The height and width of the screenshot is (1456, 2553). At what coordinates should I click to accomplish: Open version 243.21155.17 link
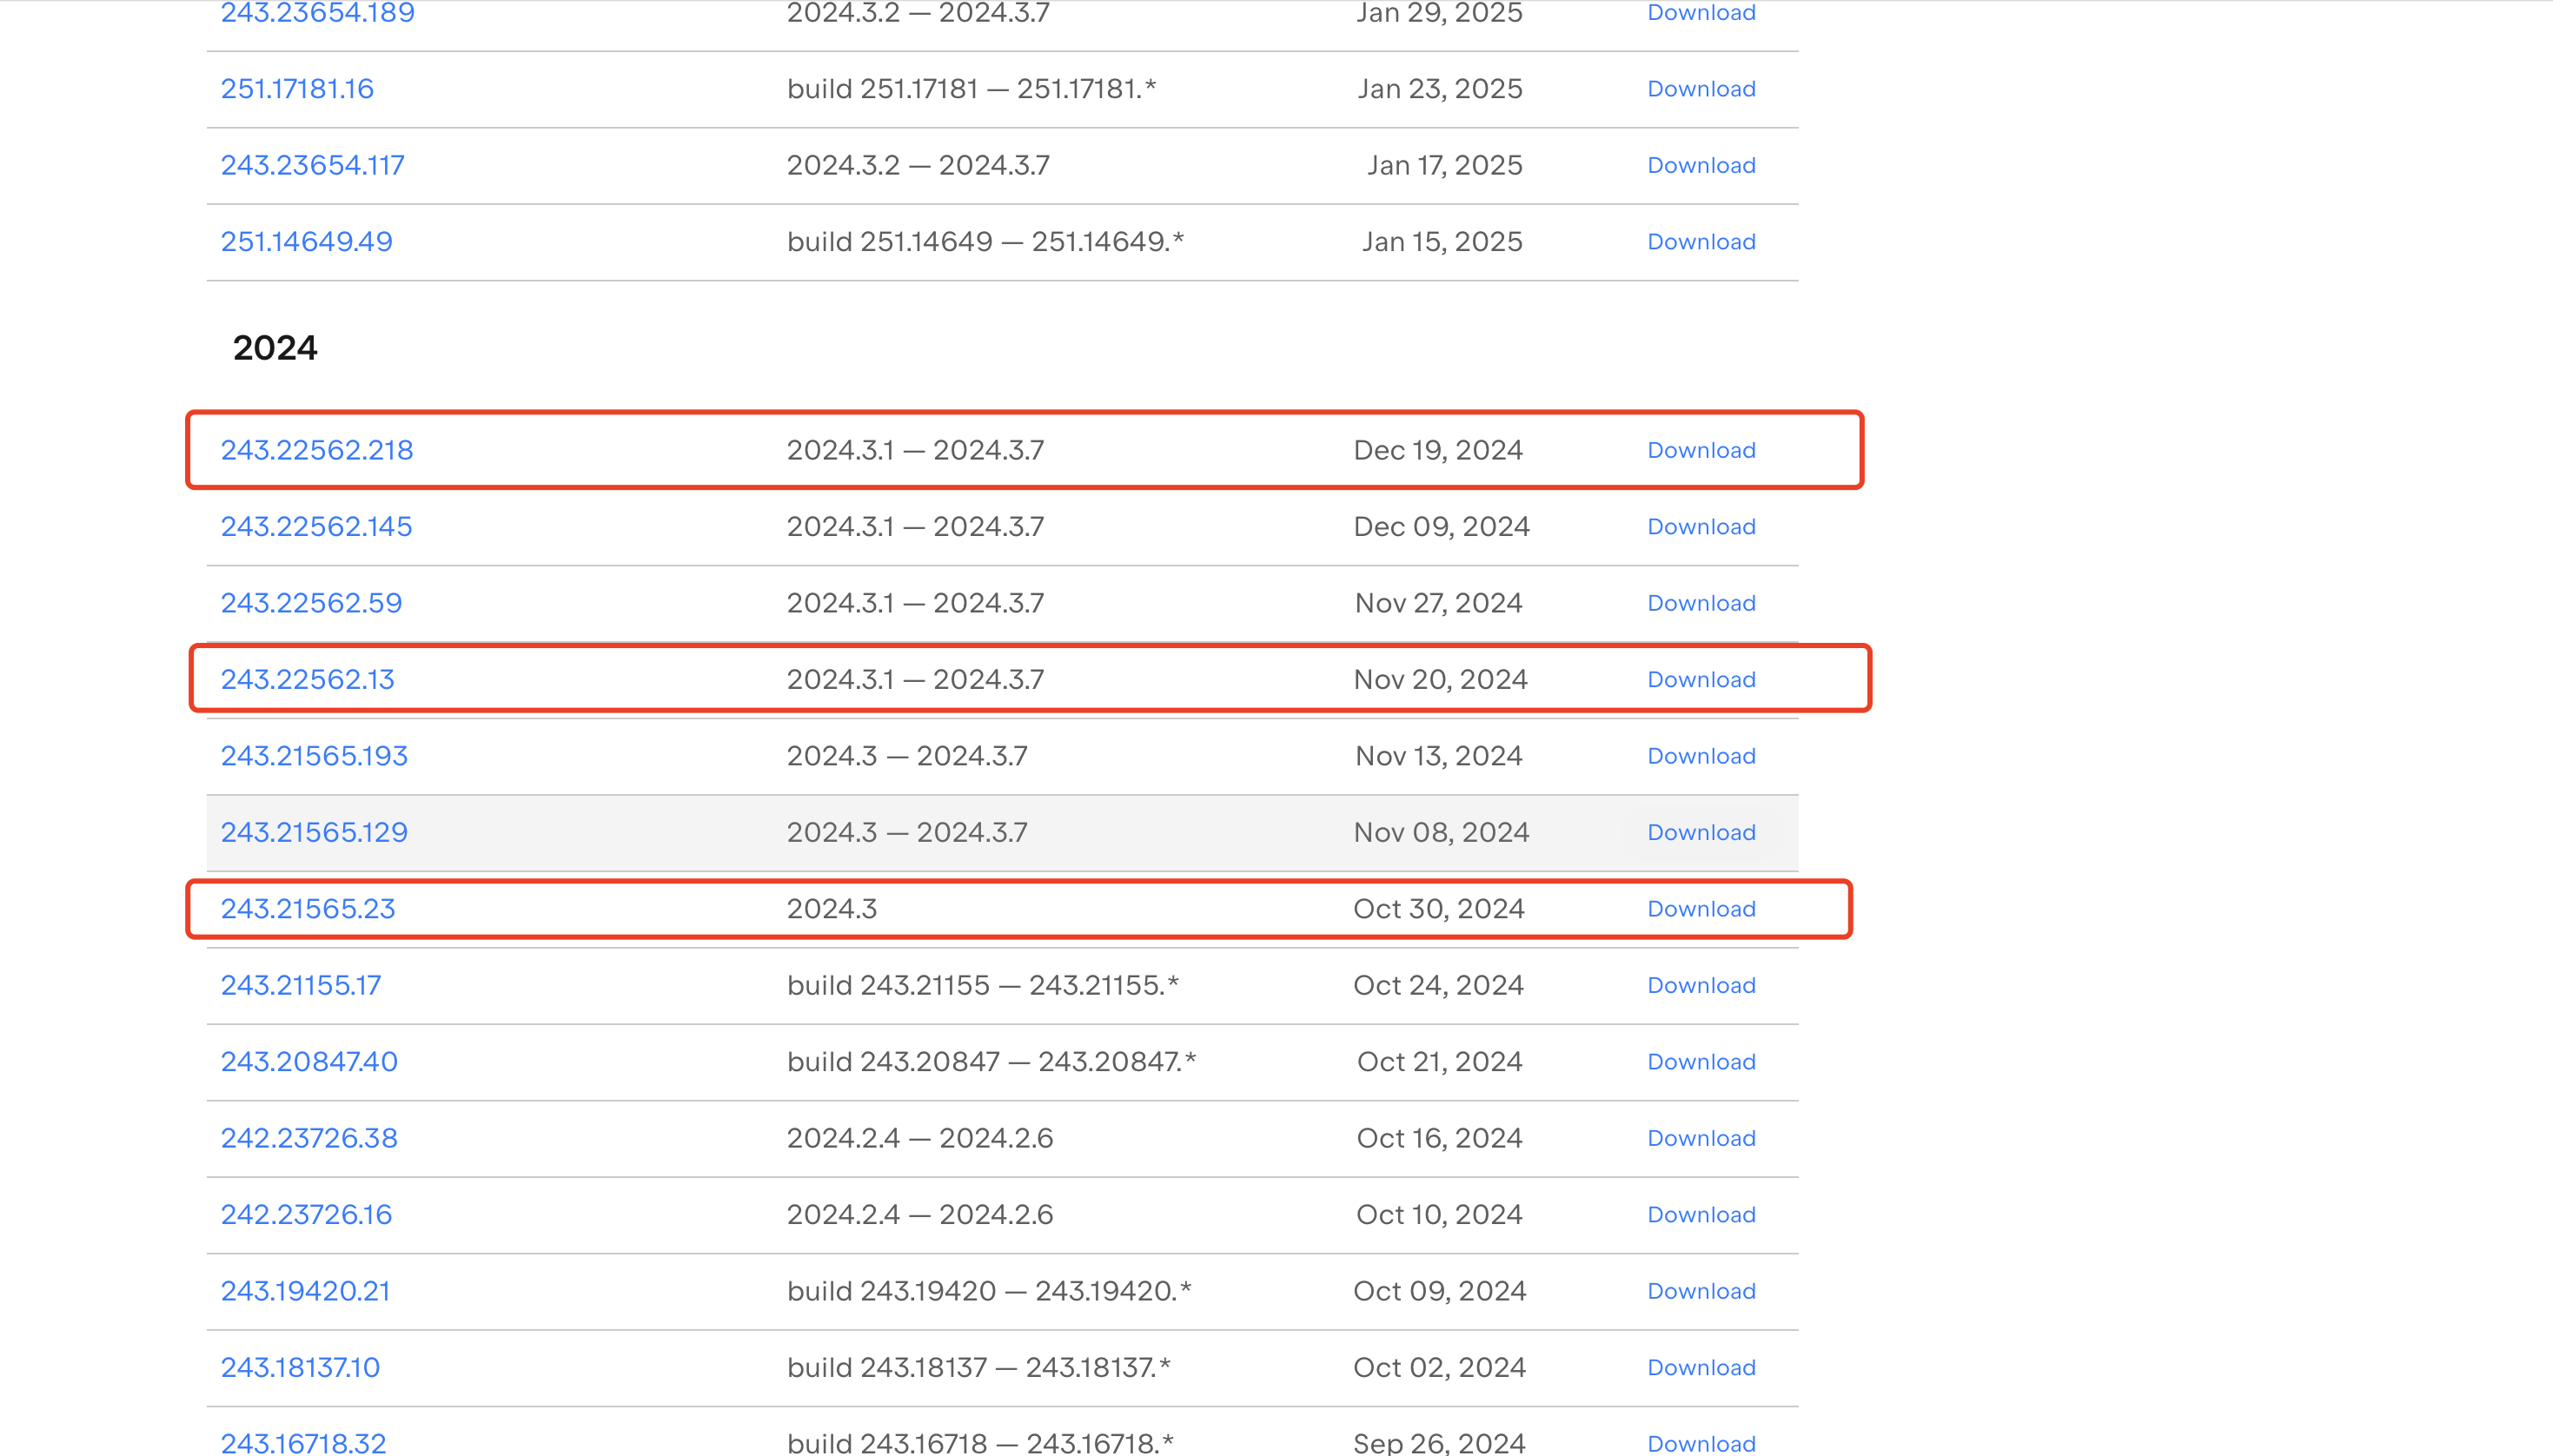[300, 986]
